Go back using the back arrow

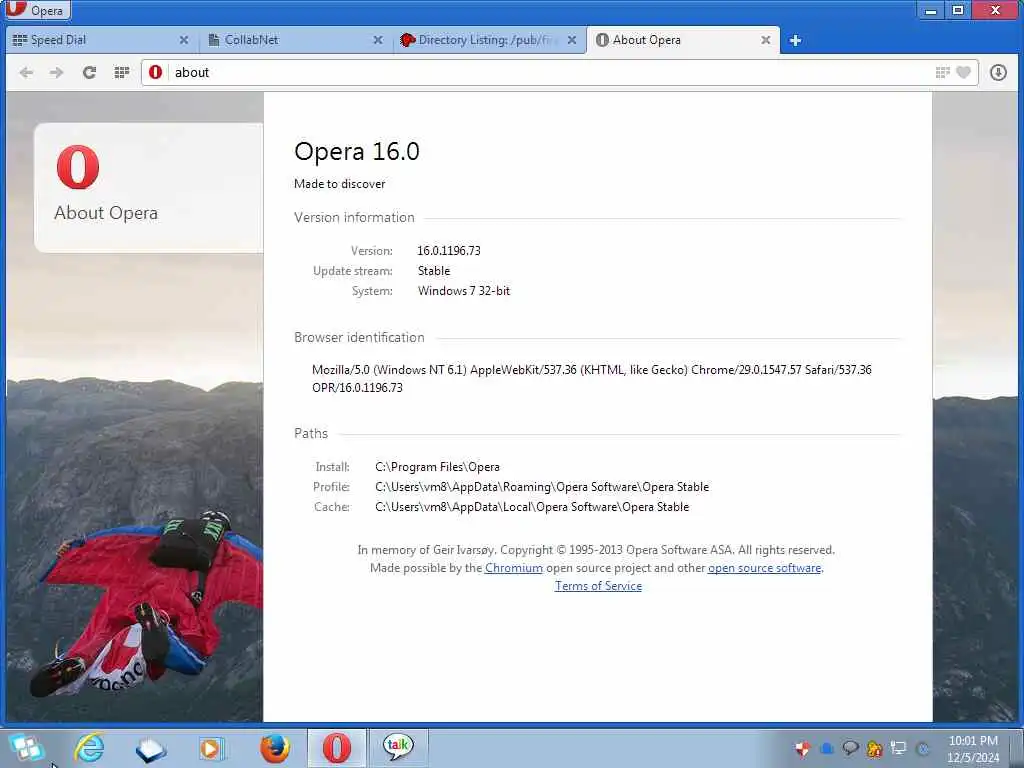[26, 72]
